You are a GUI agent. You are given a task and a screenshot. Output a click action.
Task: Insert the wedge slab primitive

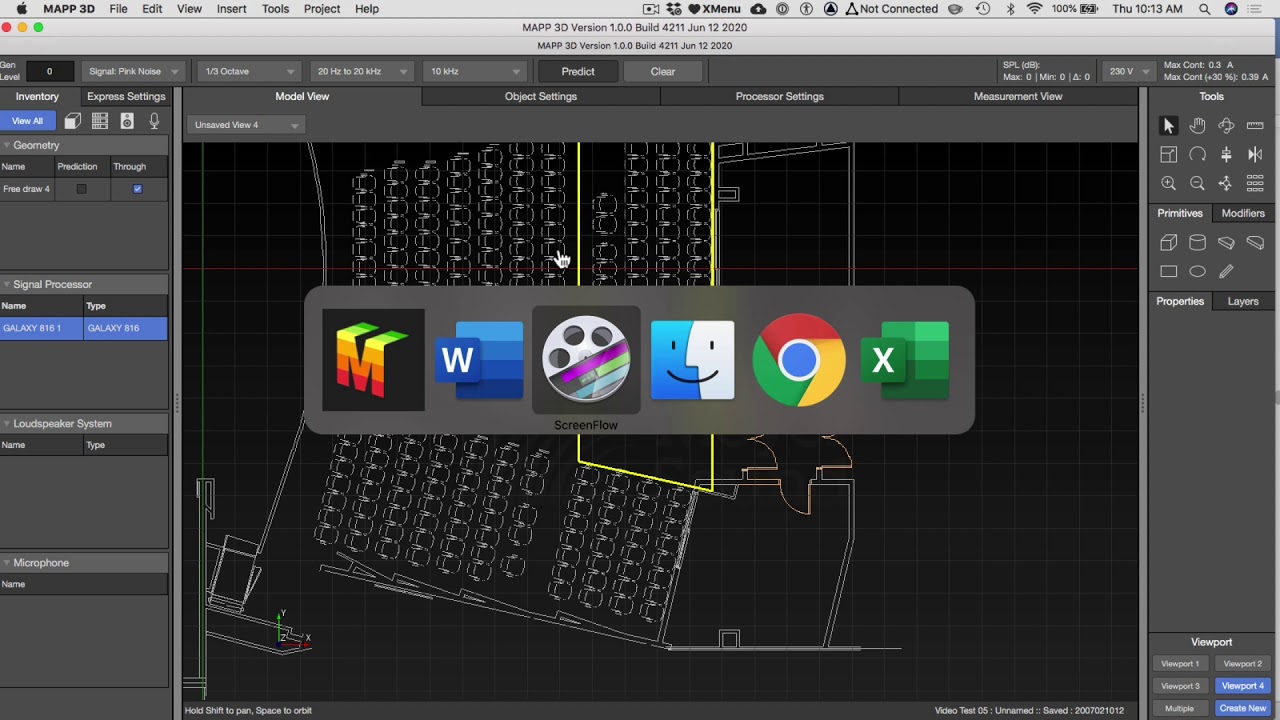tap(1226, 242)
